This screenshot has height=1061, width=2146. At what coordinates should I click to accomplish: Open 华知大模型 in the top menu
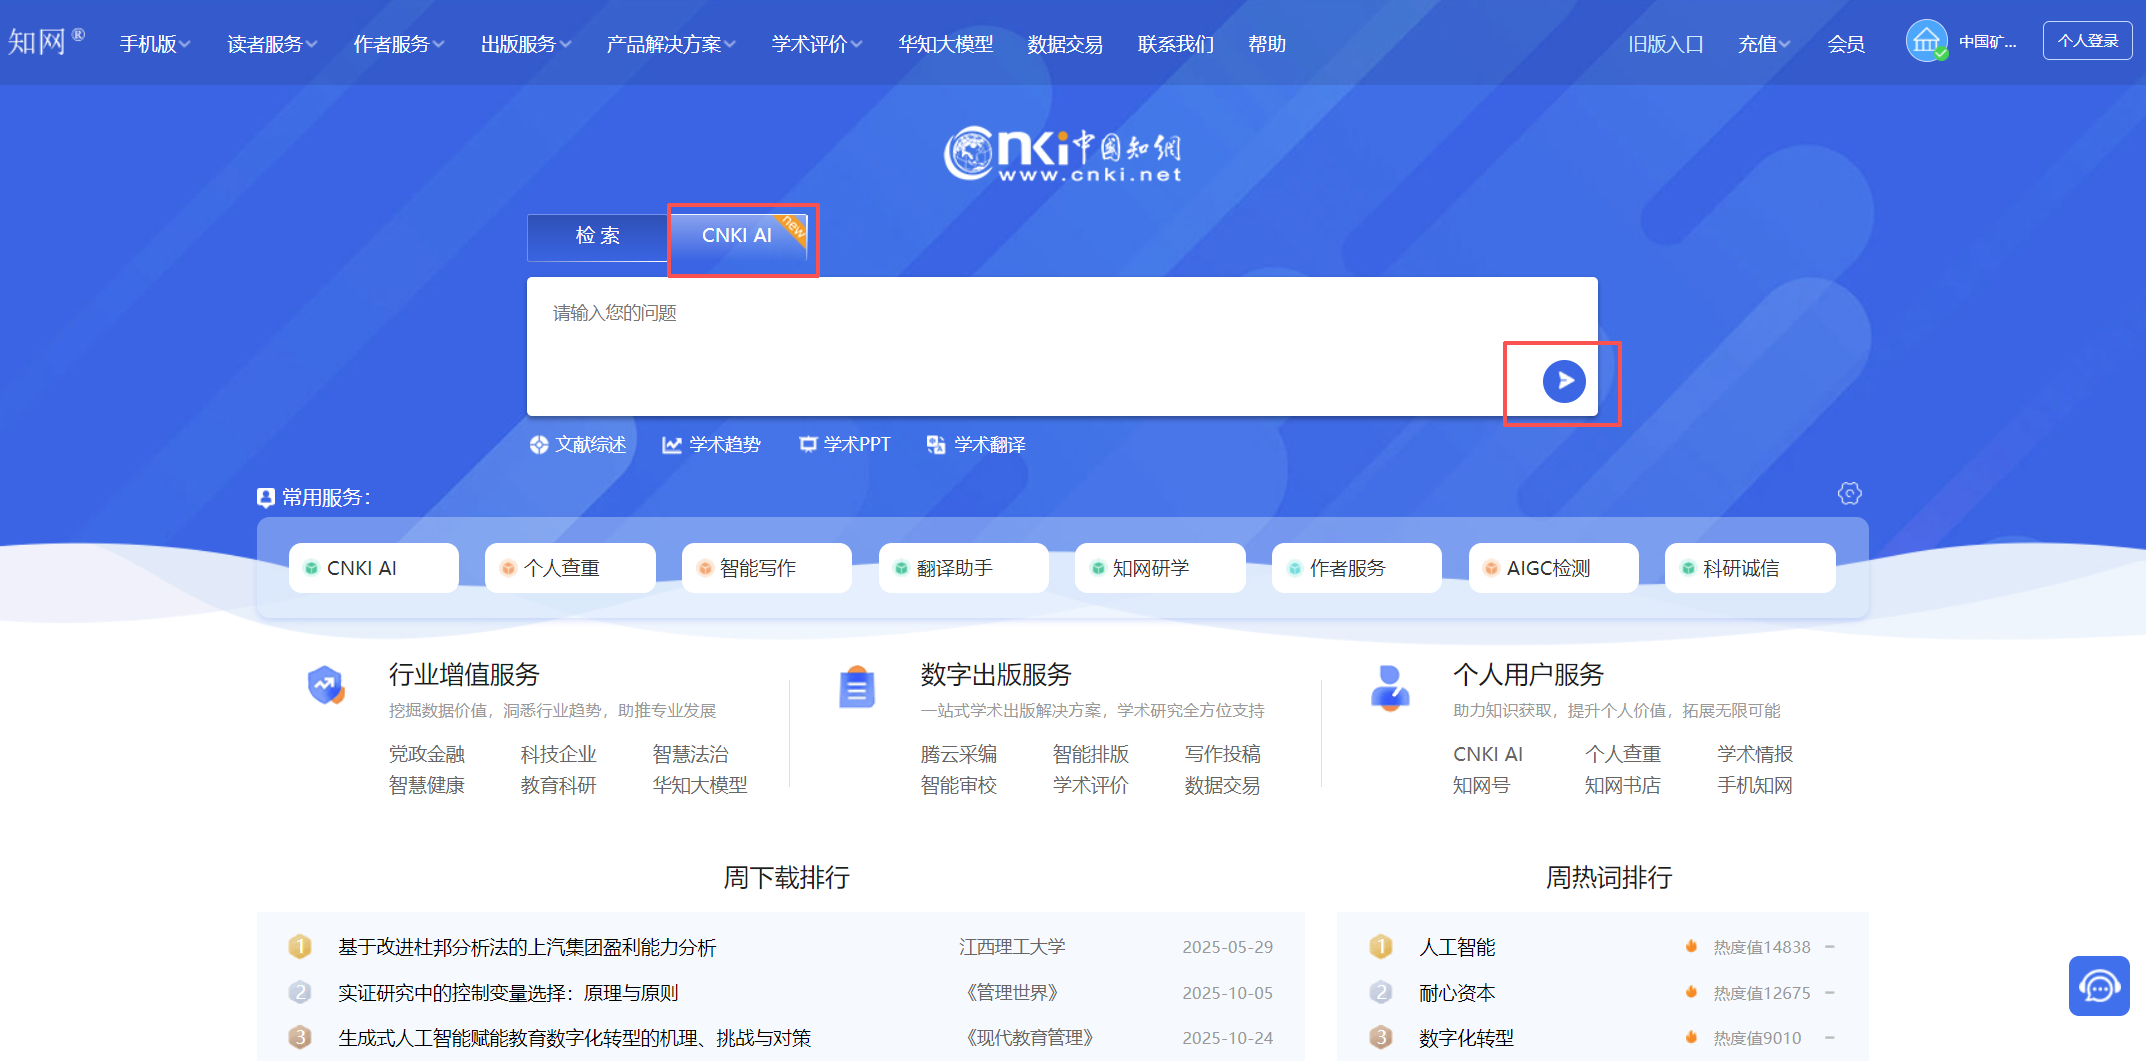945,44
